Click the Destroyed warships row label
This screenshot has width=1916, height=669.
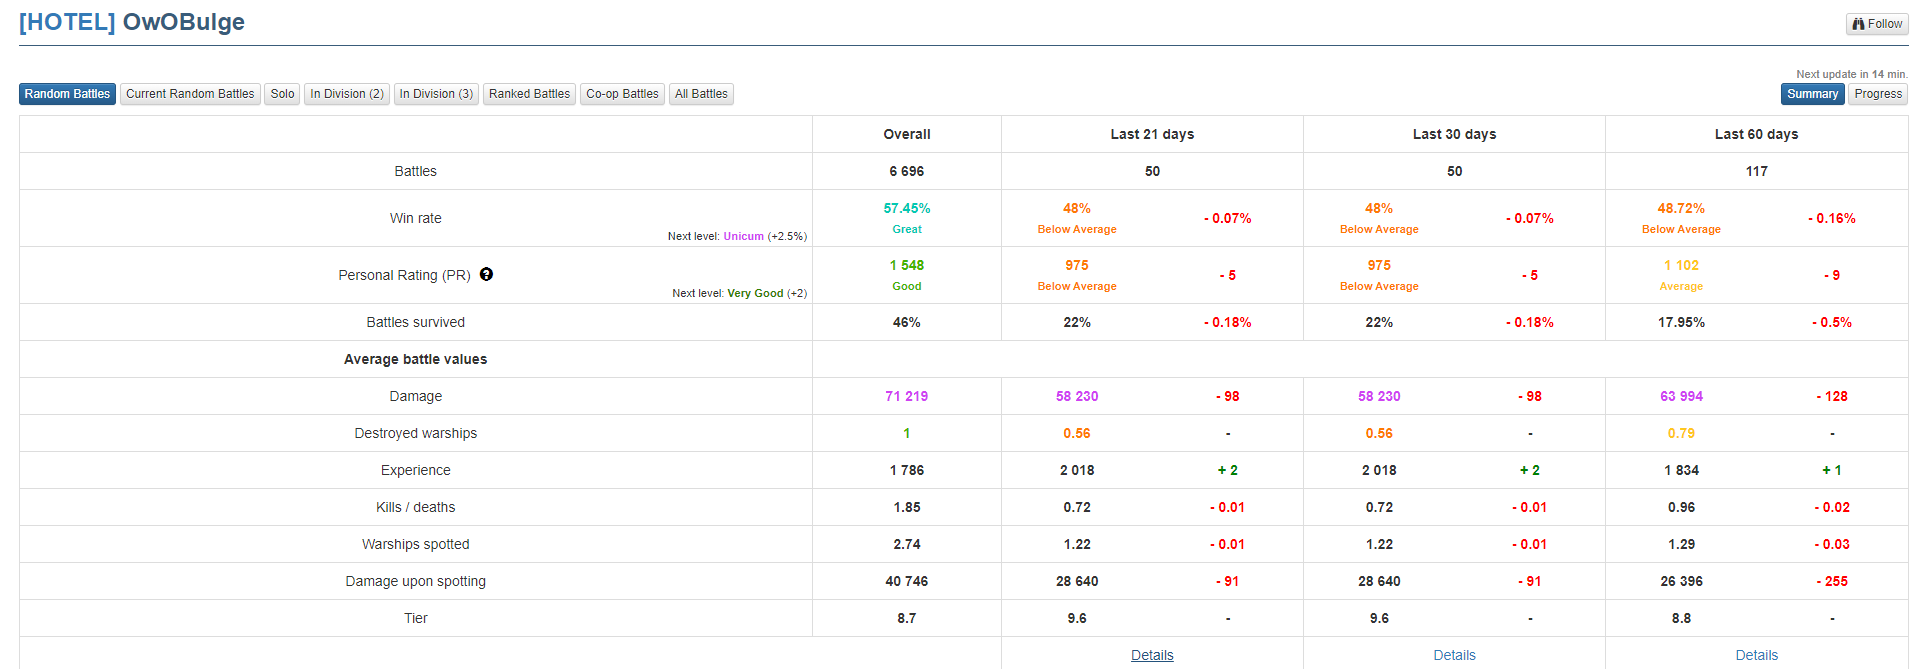pyautogui.click(x=415, y=433)
